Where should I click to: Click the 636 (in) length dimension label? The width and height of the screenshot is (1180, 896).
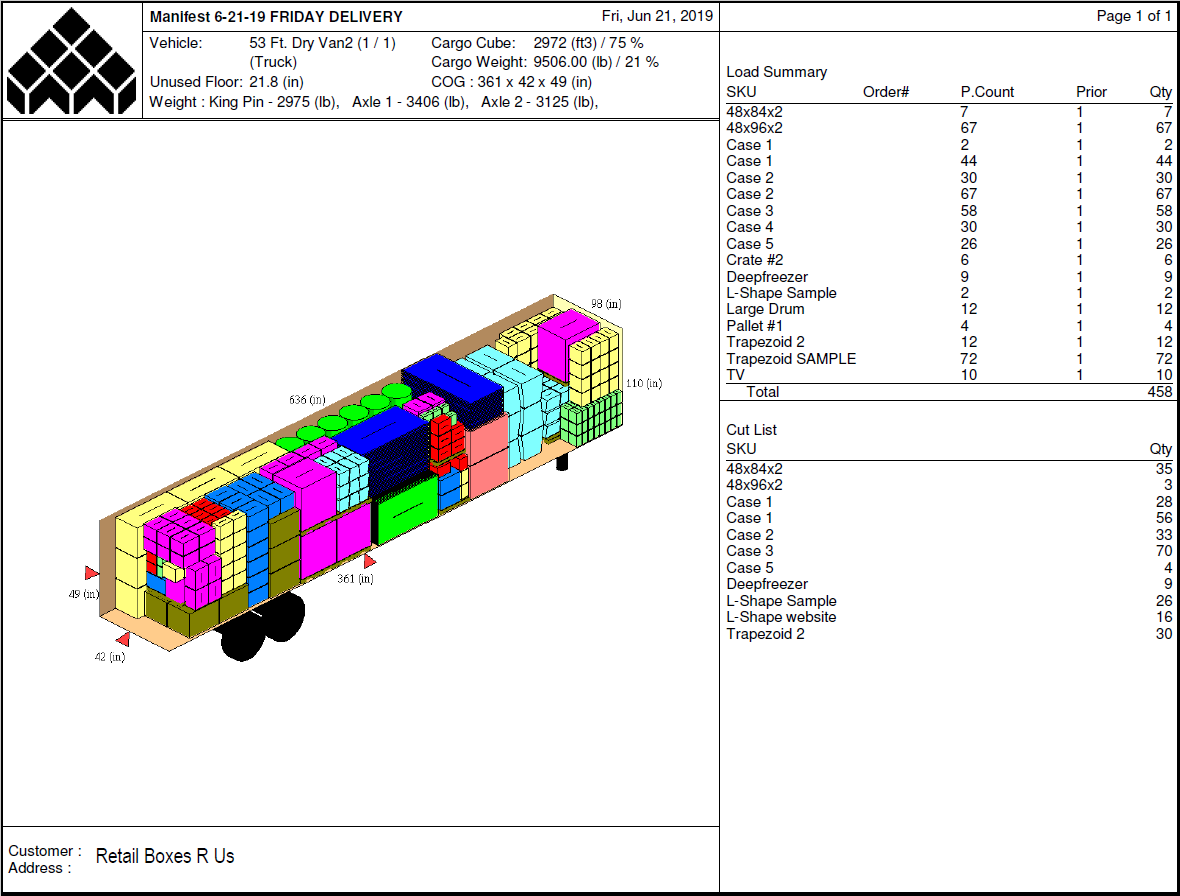[x=306, y=400]
